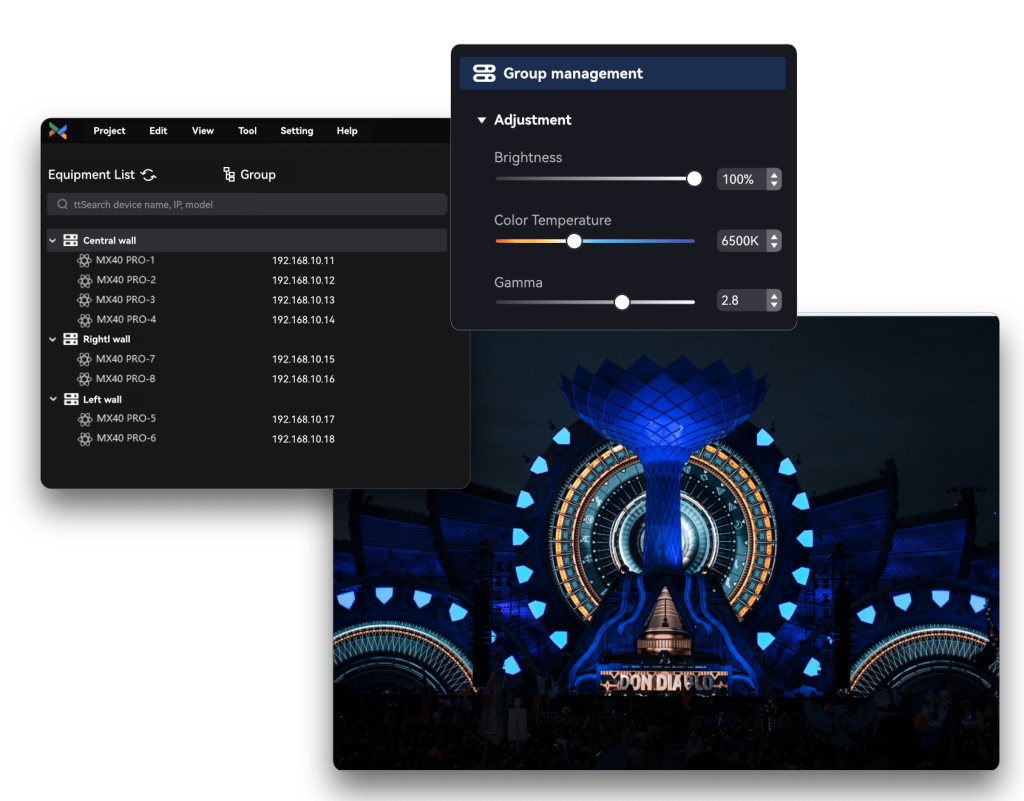This screenshot has width=1024, height=801.
Task: Click the MX40 PRO-7 device icon
Action: pos(84,359)
